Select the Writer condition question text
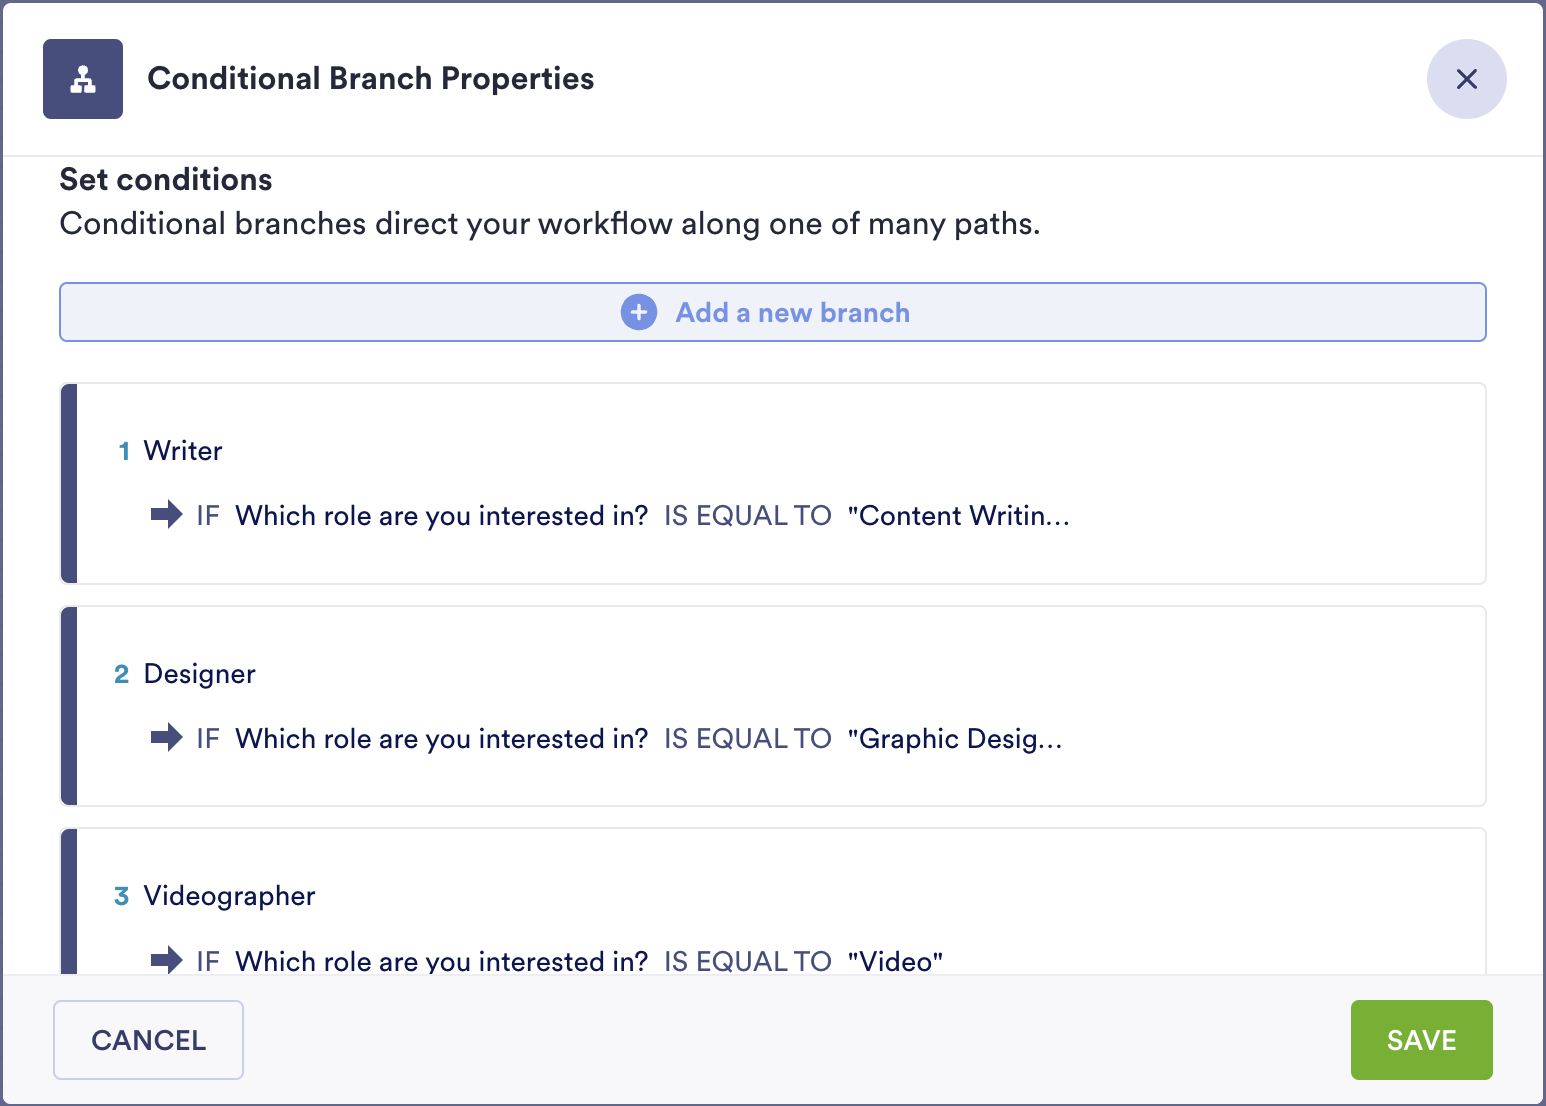 [x=441, y=516]
